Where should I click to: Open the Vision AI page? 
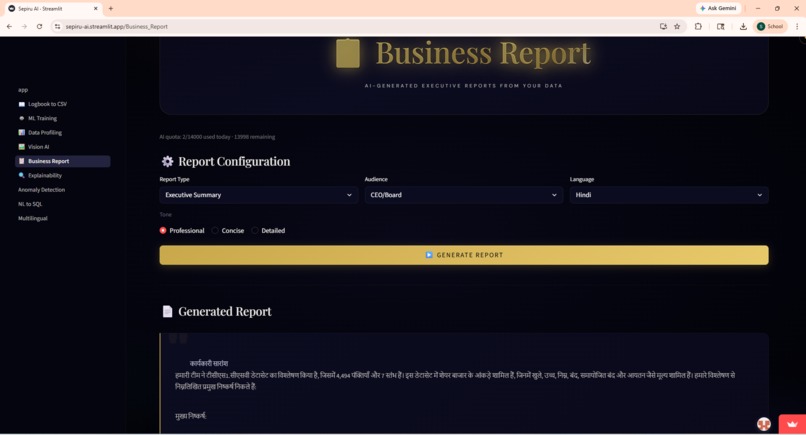(39, 147)
